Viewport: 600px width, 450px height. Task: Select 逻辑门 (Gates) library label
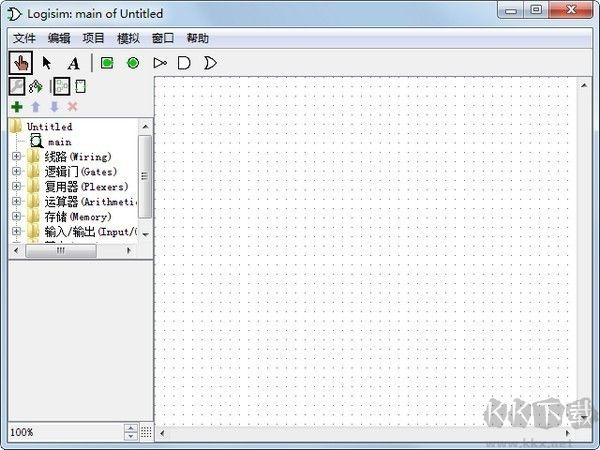(x=81, y=171)
